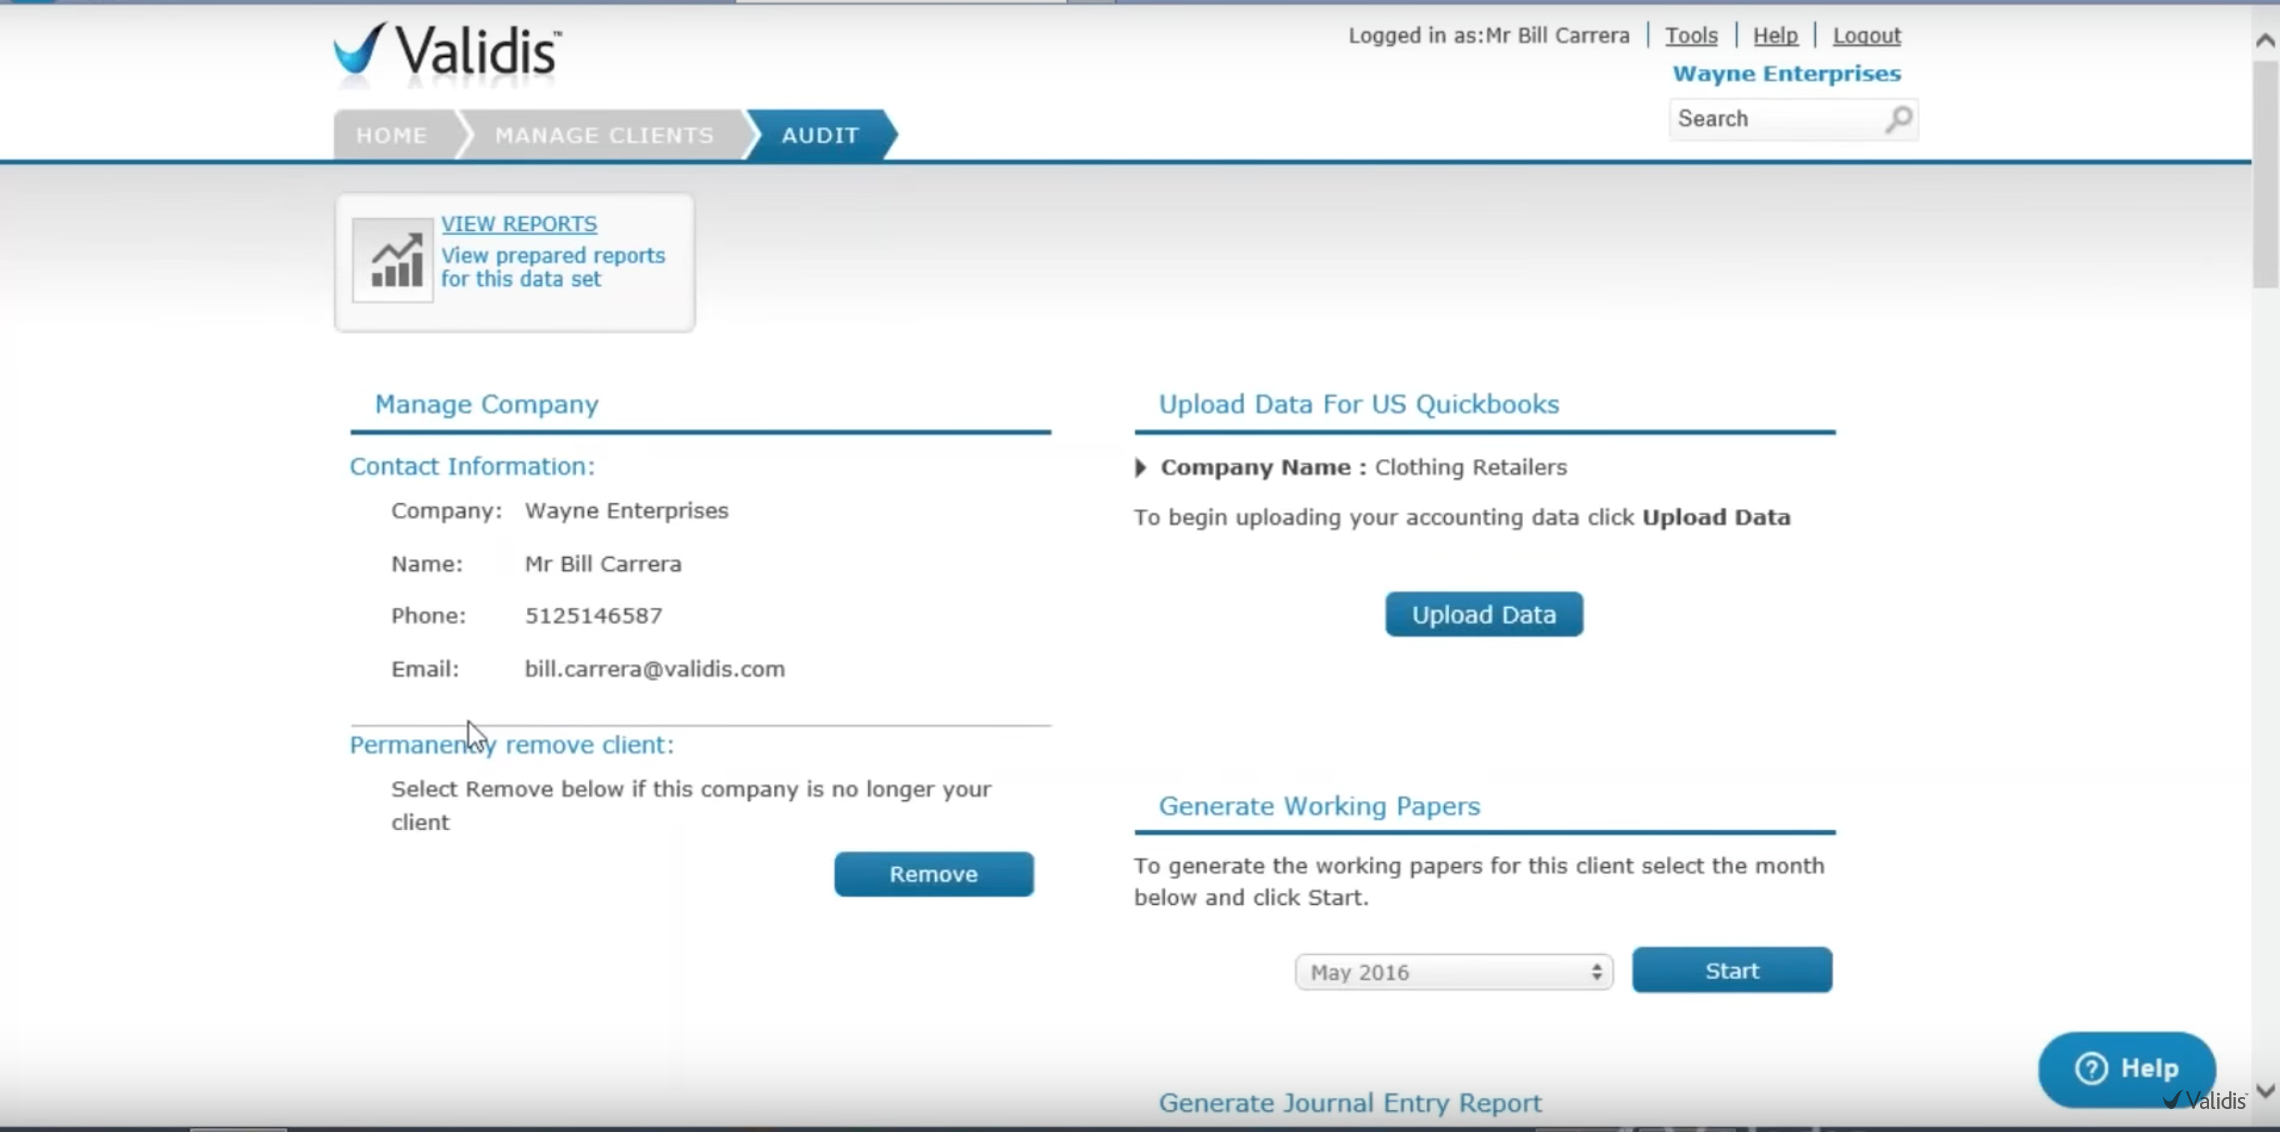This screenshot has width=2280, height=1132.
Task: Select the HOME tab
Action: click(391, 135)
